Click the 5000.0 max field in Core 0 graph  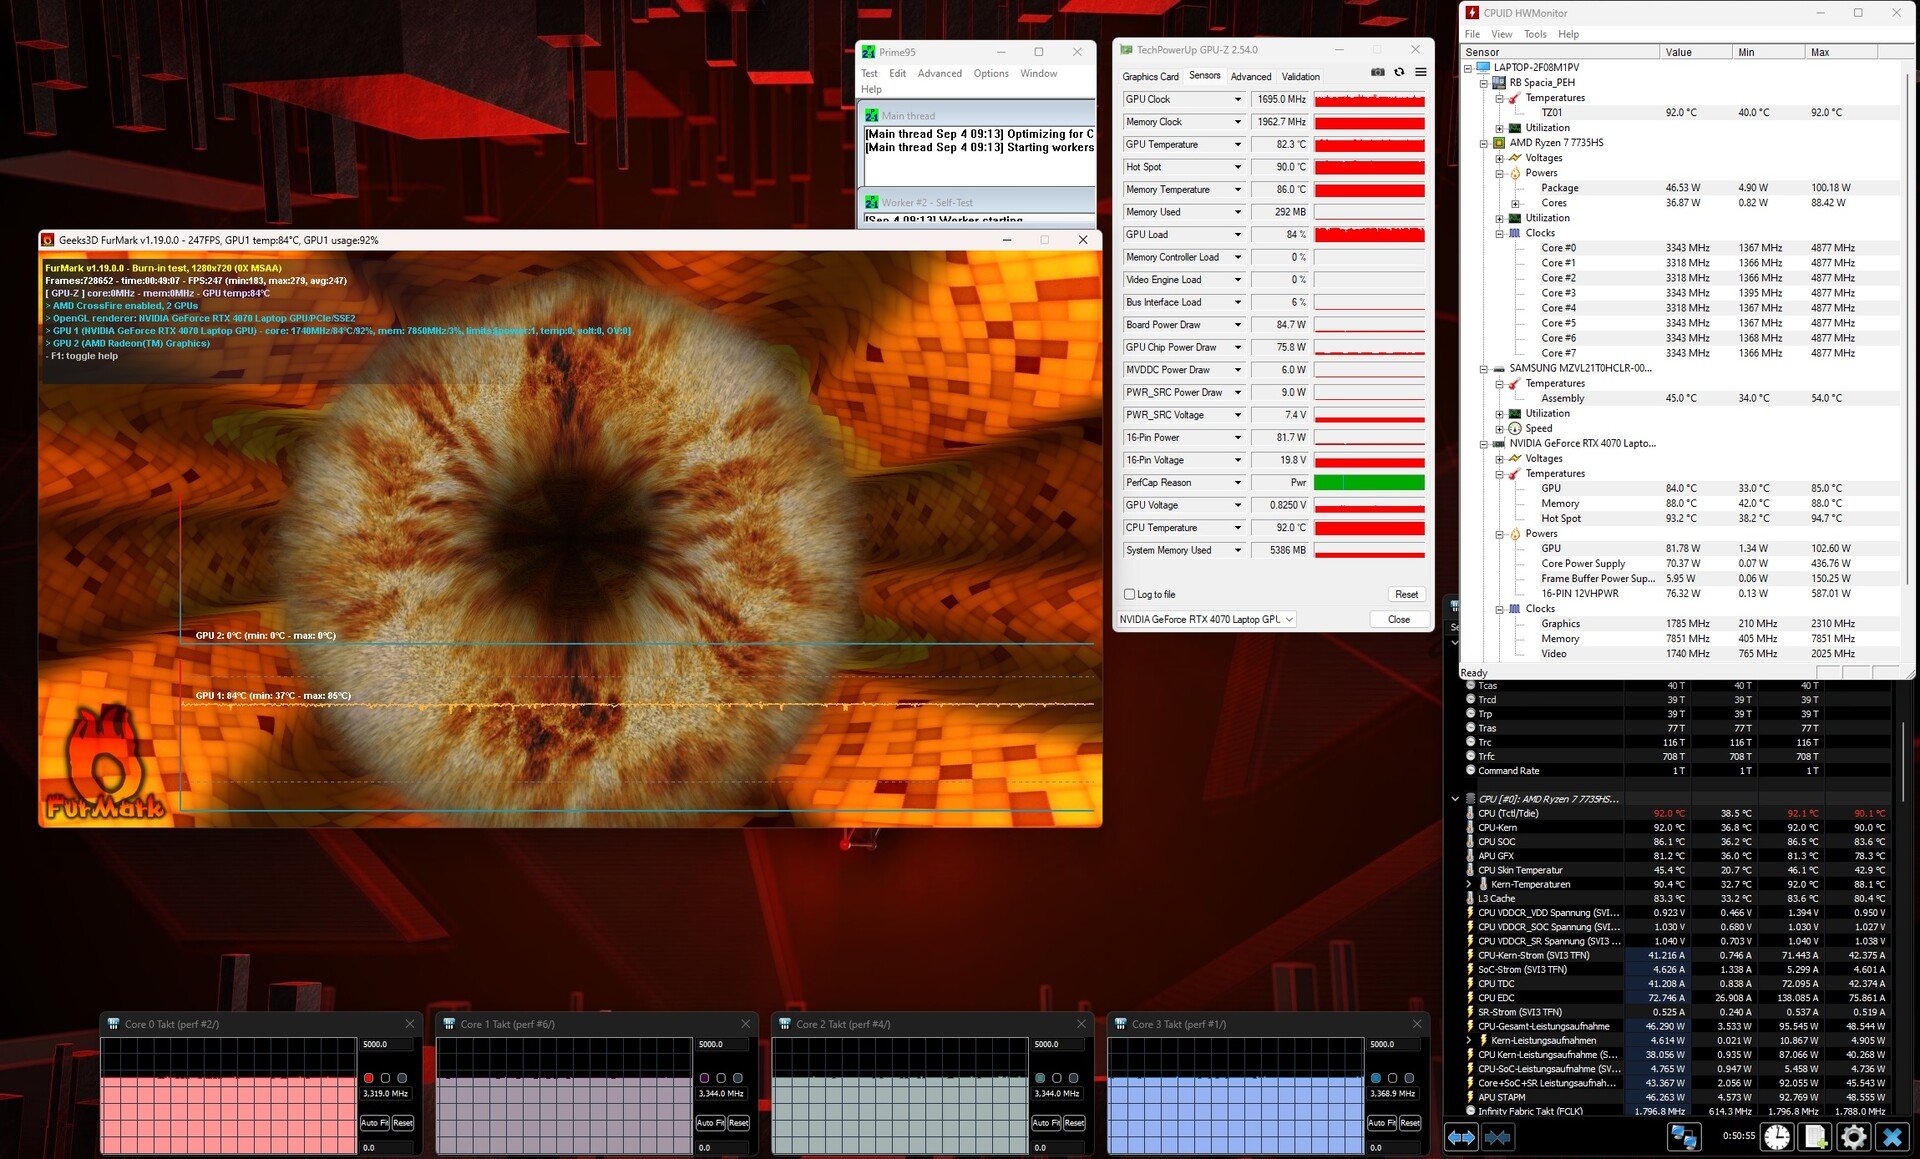[386, 1044]
